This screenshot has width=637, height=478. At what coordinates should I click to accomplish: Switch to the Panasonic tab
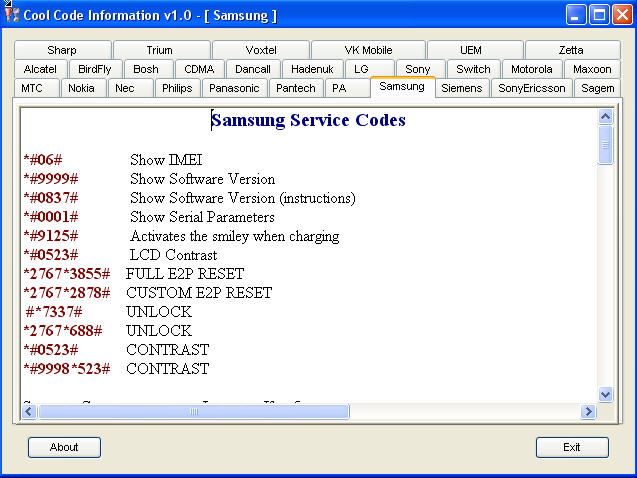tap(234, 88)
